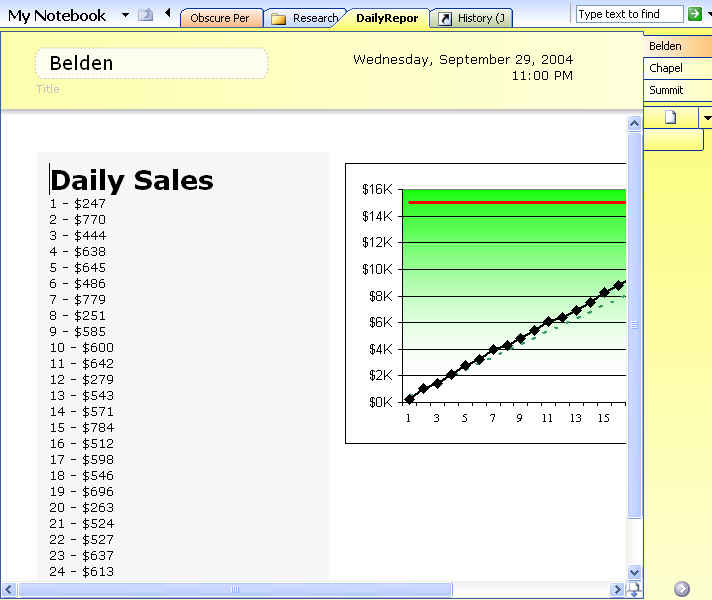Click the entry 2 - $770
Viewport: 712px width, 600px height.
(77, 220)
